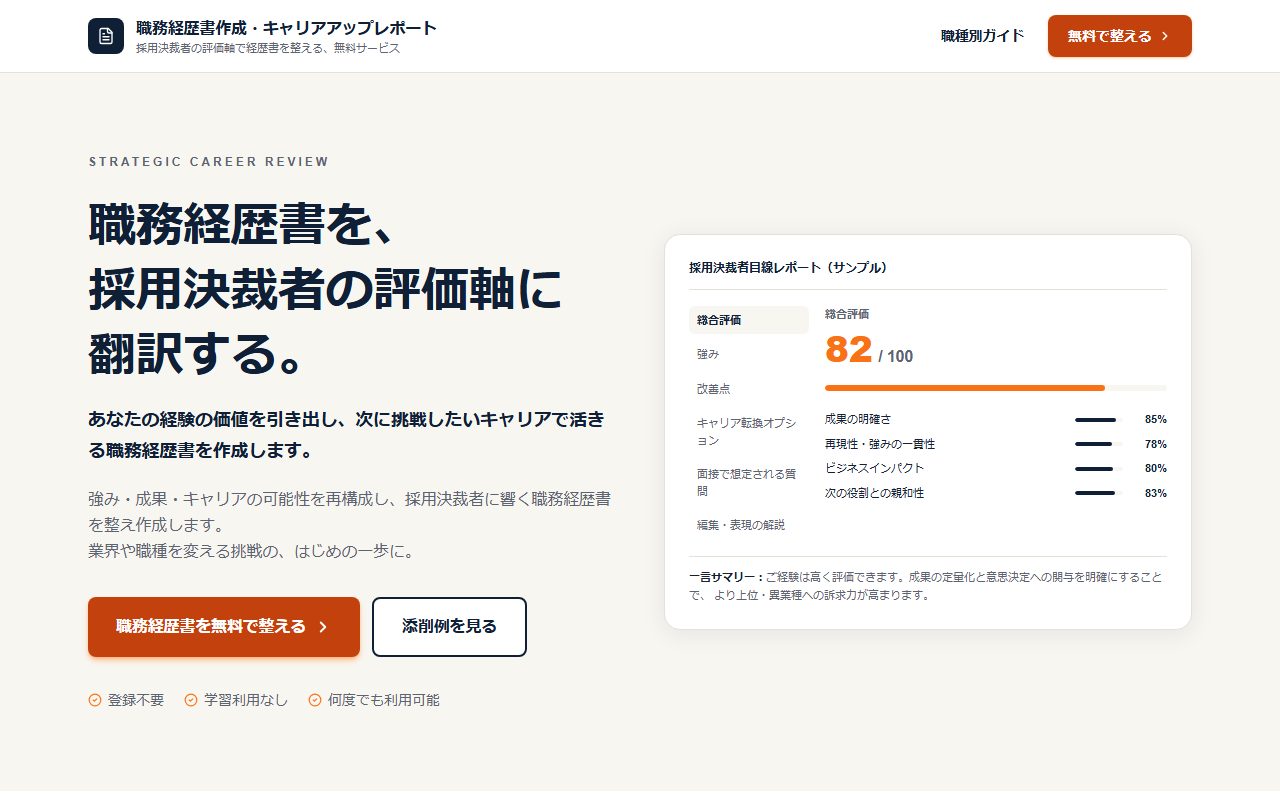The width and height of the screenshot is (1280, 800).
Task: Select the 編集・表現の解説 tab
Action: [x=749, y=525]
